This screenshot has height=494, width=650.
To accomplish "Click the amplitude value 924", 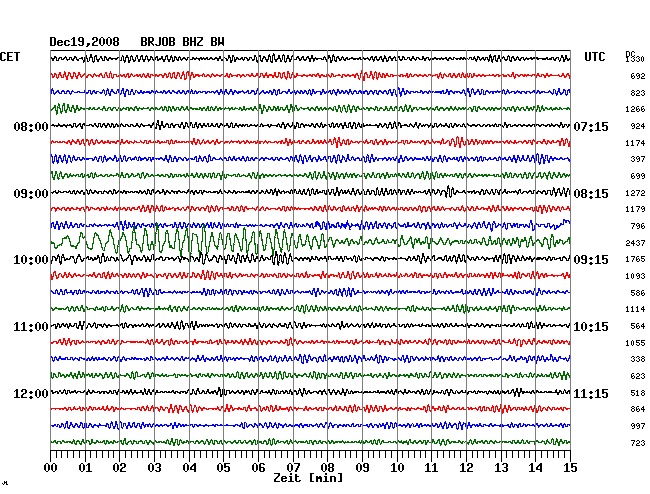I will 638,126.
